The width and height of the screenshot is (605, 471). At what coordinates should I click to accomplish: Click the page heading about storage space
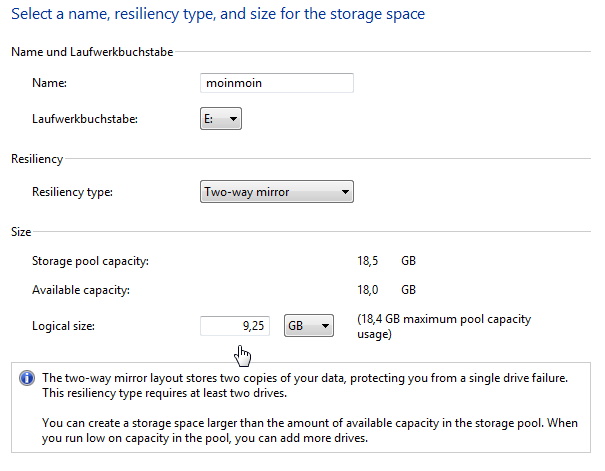218,14
